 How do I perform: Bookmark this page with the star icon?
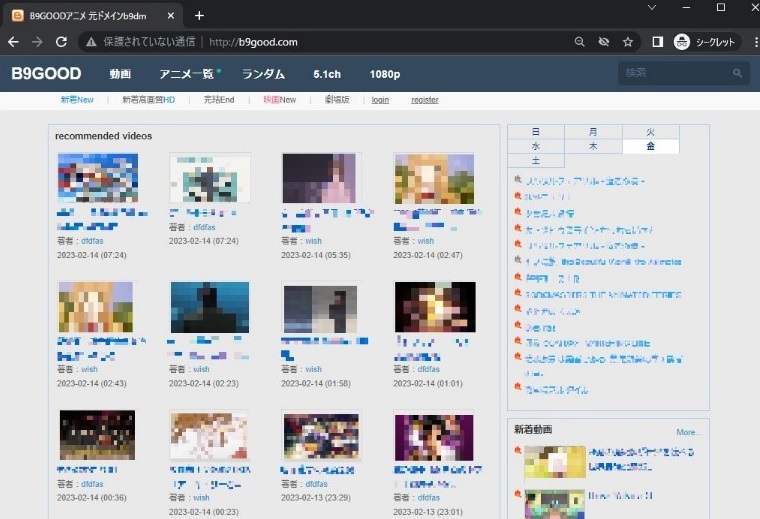coord(628,42)
